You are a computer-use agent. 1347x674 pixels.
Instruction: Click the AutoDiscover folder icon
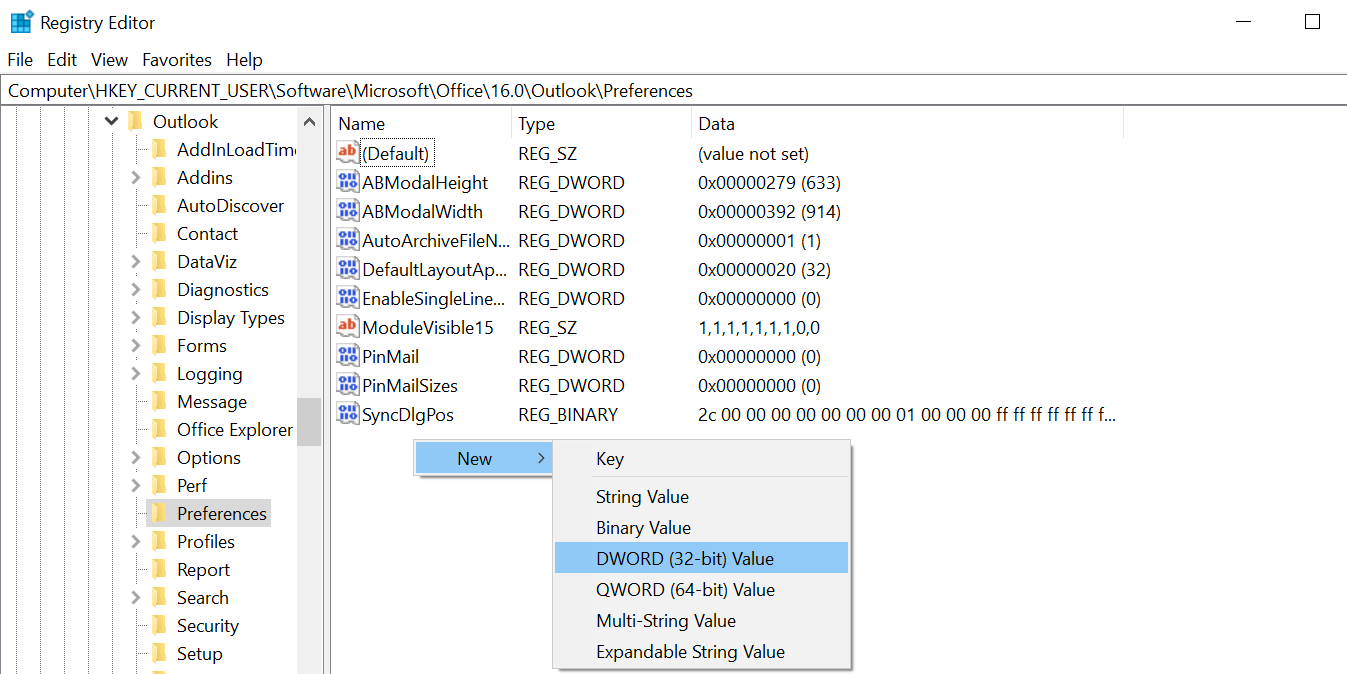tap(159, 206)
